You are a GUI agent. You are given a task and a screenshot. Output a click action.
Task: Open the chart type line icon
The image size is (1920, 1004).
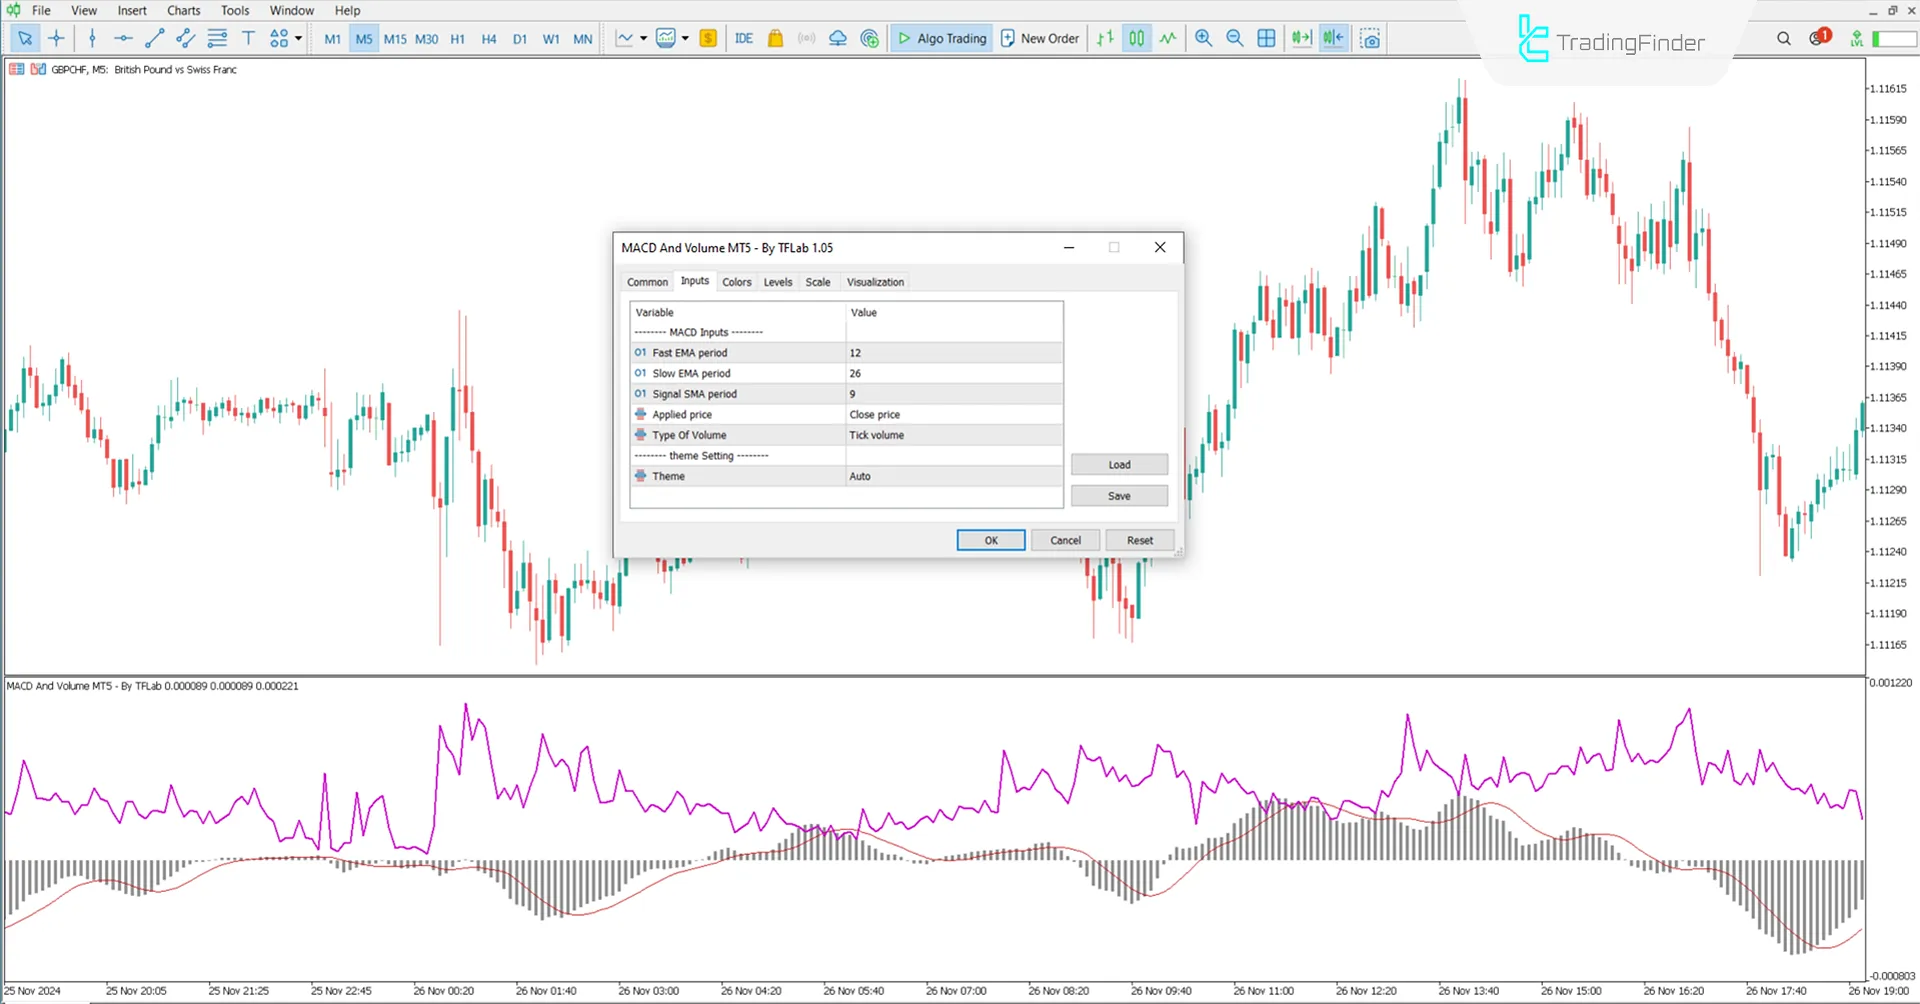click(x=625, y=38)
